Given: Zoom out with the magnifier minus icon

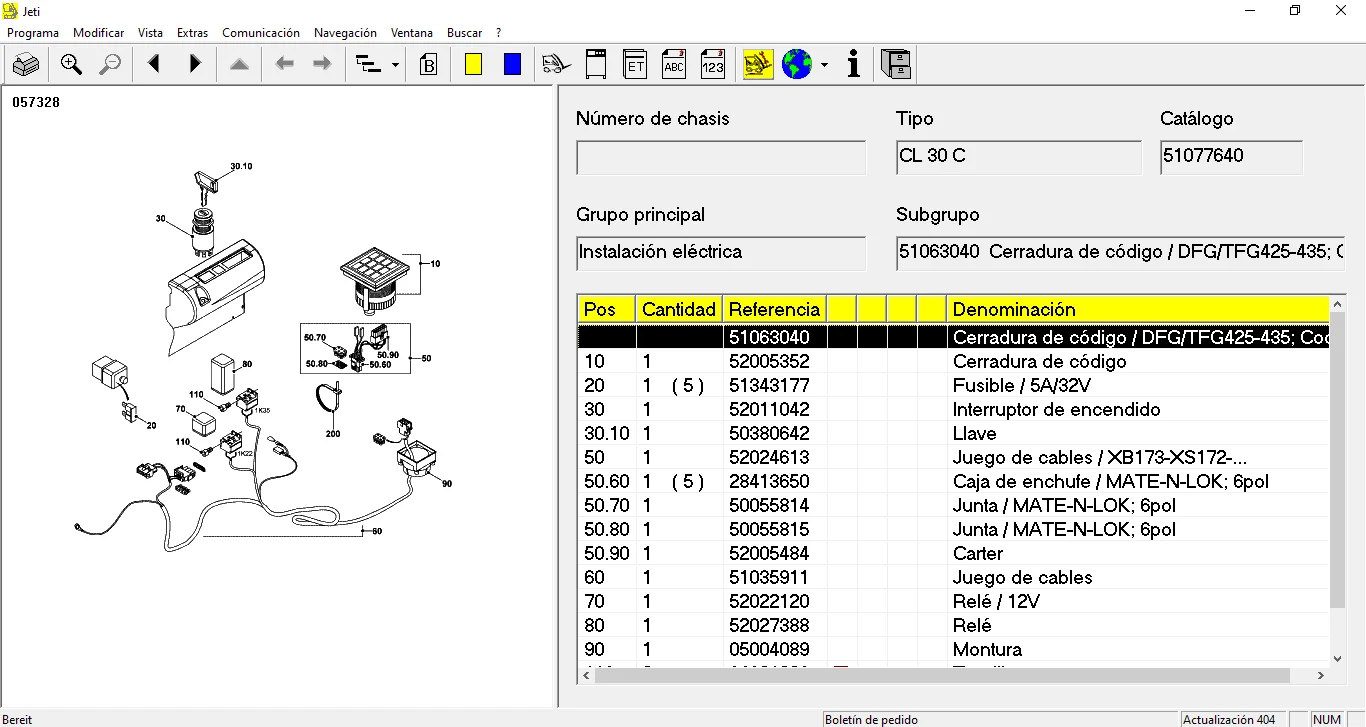Looking at the screenshot, I should pos(110,65).
